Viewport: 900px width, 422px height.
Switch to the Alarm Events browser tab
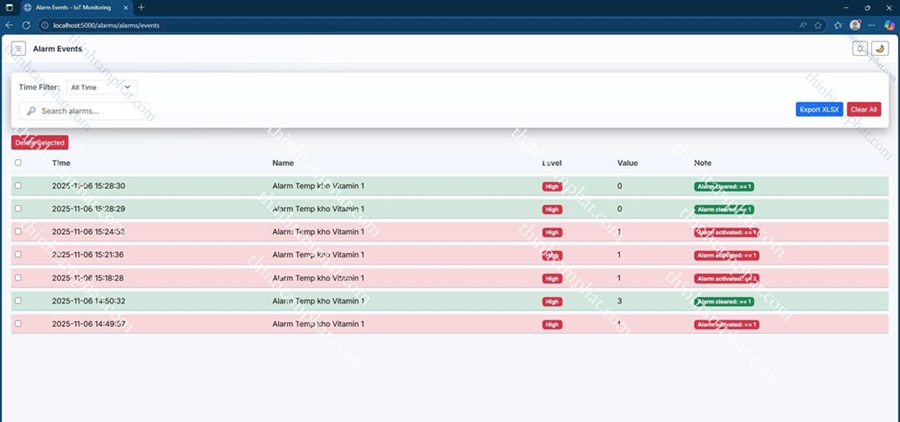75,7
